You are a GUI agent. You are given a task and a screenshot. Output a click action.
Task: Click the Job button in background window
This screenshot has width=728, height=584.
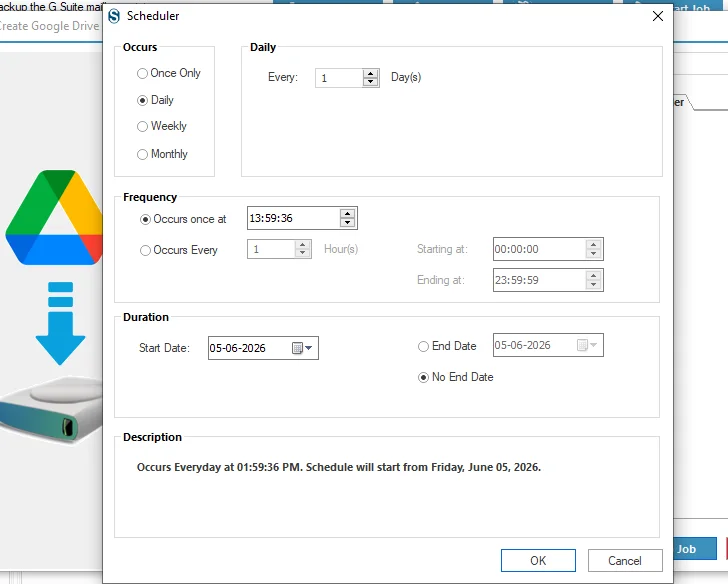pyautogui.click(x=695, y=549)
